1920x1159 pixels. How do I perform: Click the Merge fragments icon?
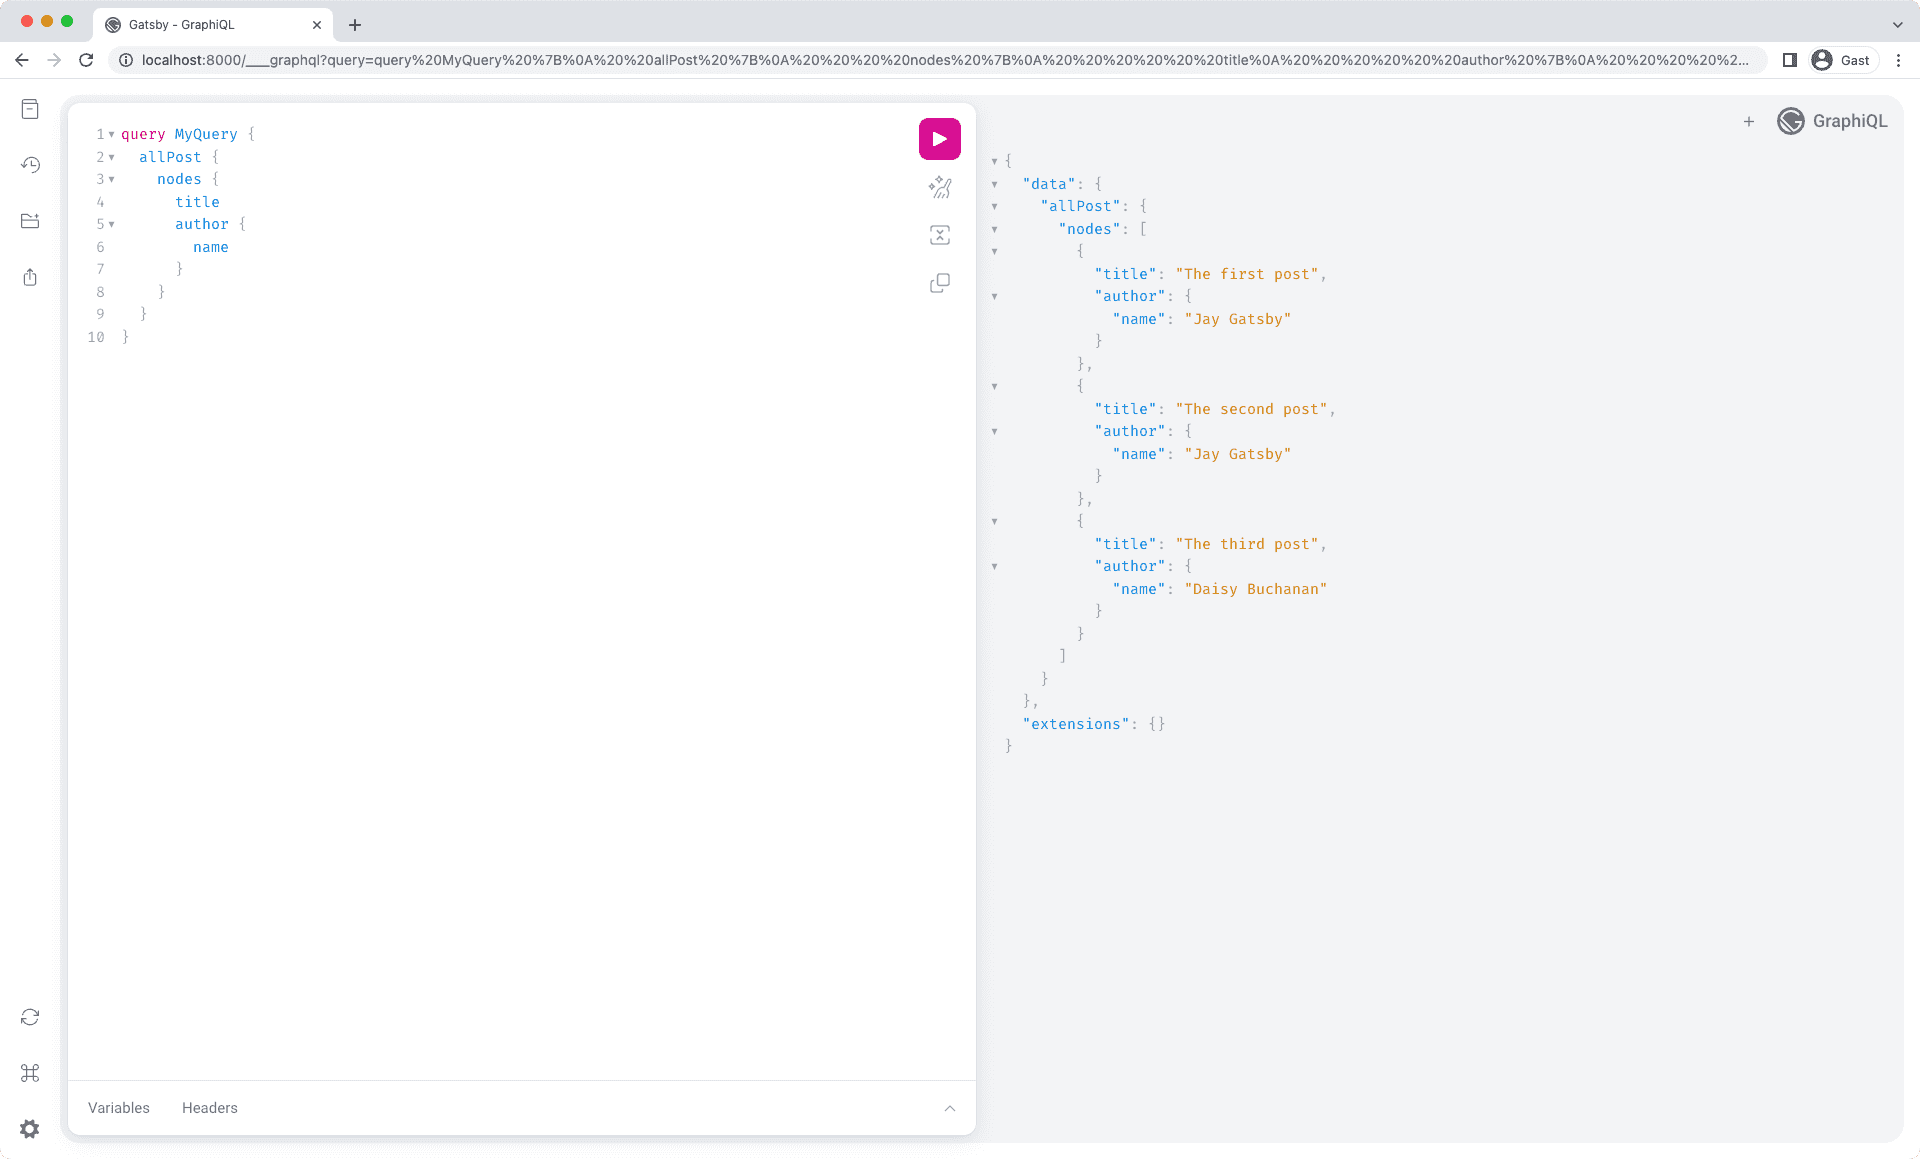pos(939,235)
